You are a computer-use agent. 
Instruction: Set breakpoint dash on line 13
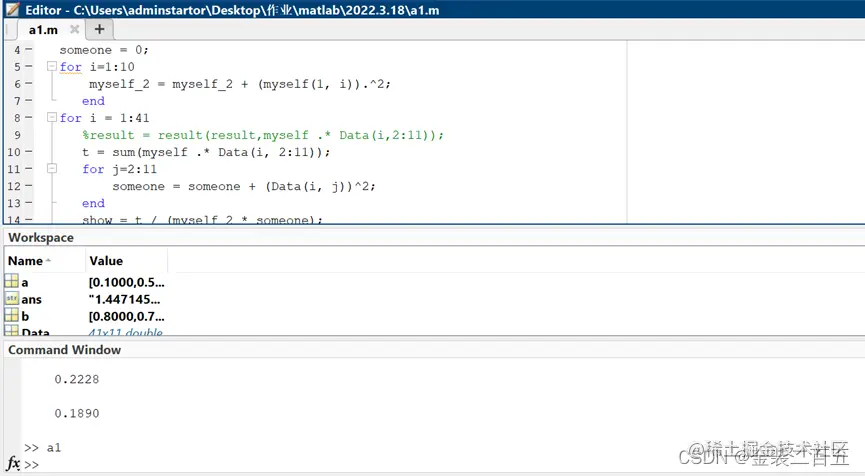29,203
